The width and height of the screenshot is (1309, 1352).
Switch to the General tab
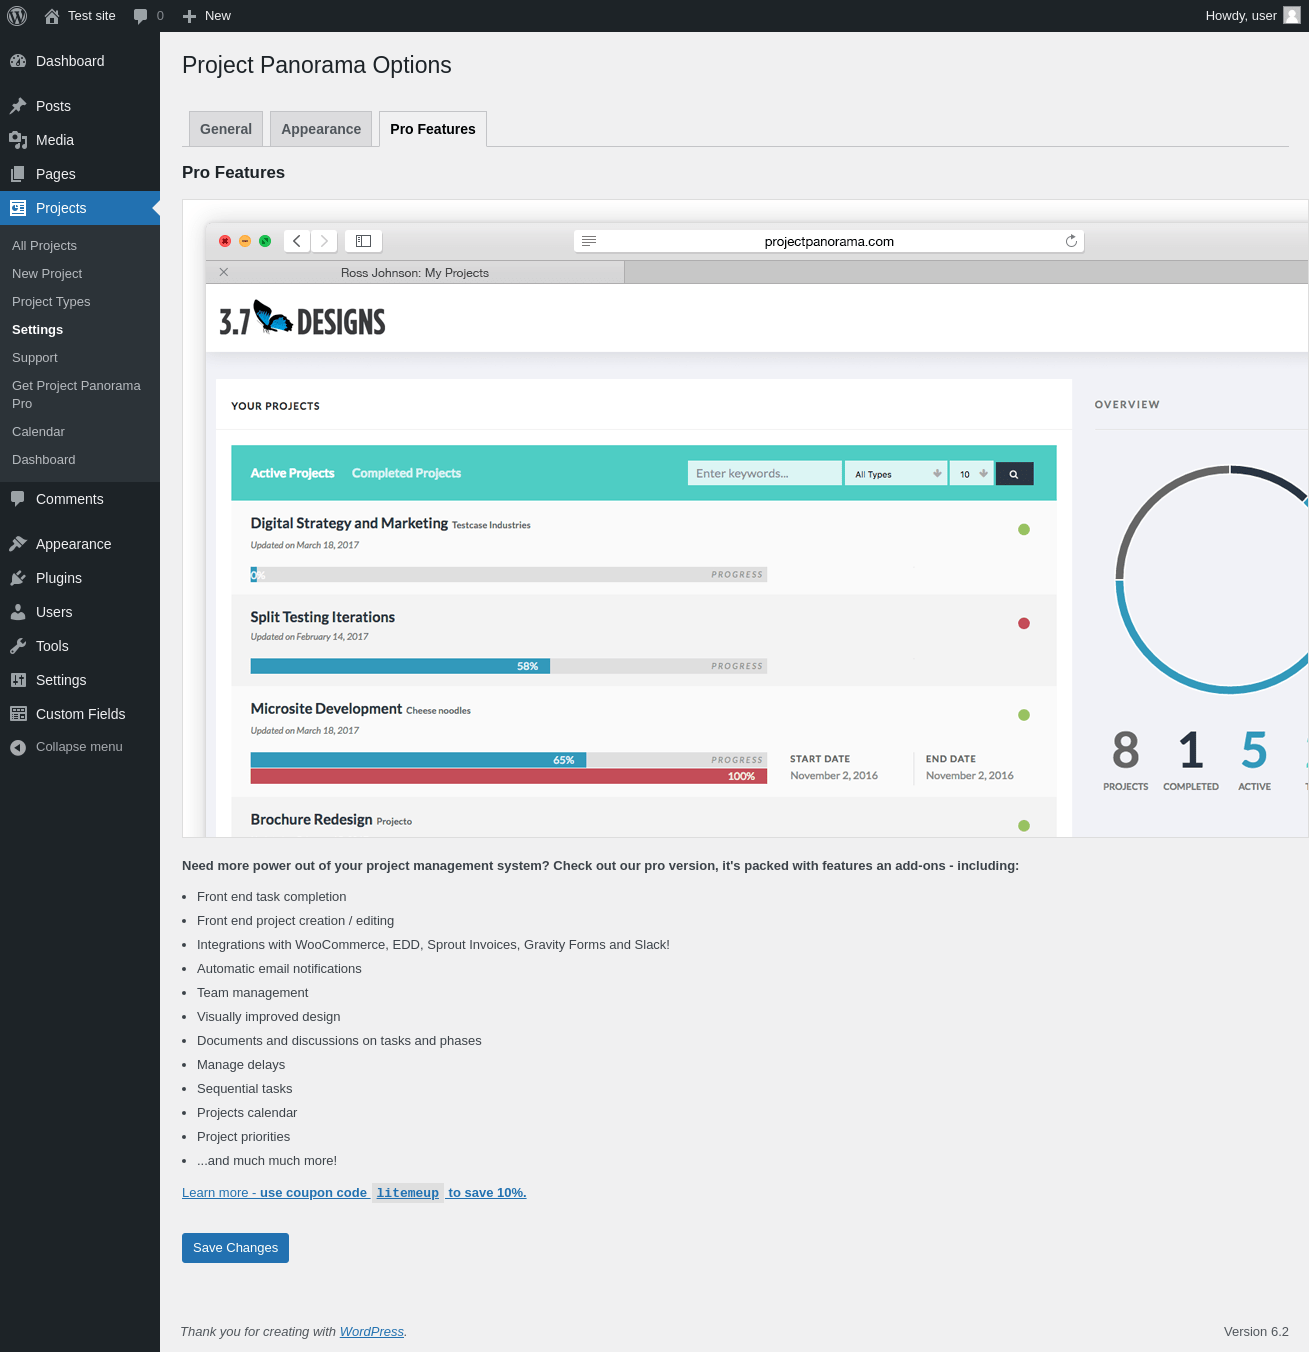point(226,129)
